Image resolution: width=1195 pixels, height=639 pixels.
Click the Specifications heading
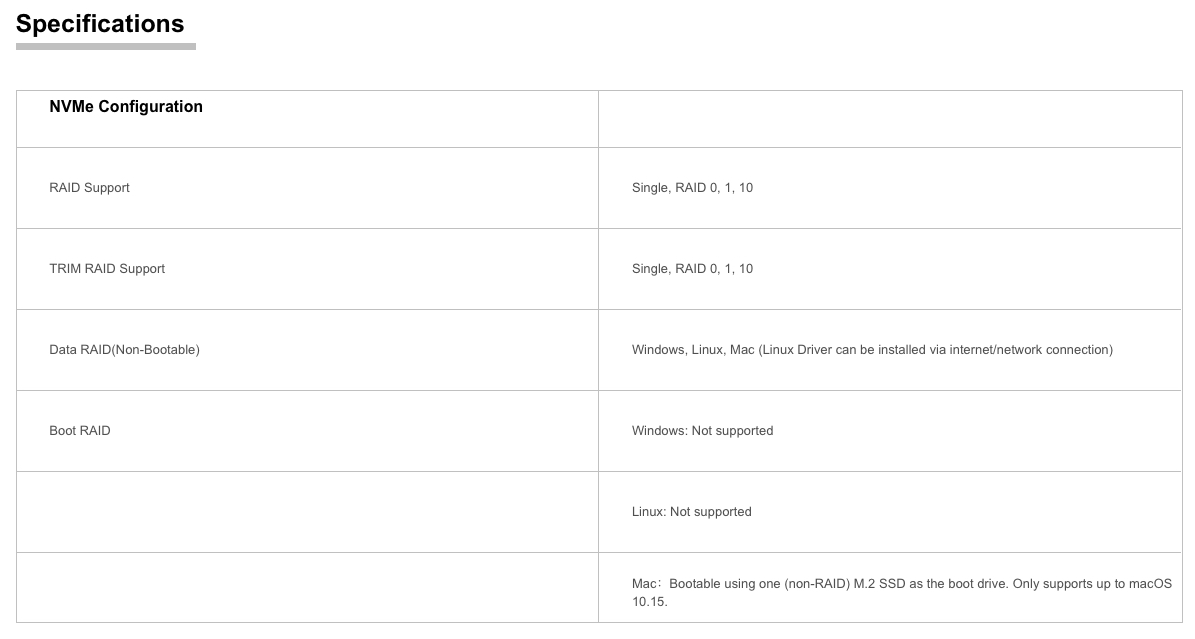100,24
